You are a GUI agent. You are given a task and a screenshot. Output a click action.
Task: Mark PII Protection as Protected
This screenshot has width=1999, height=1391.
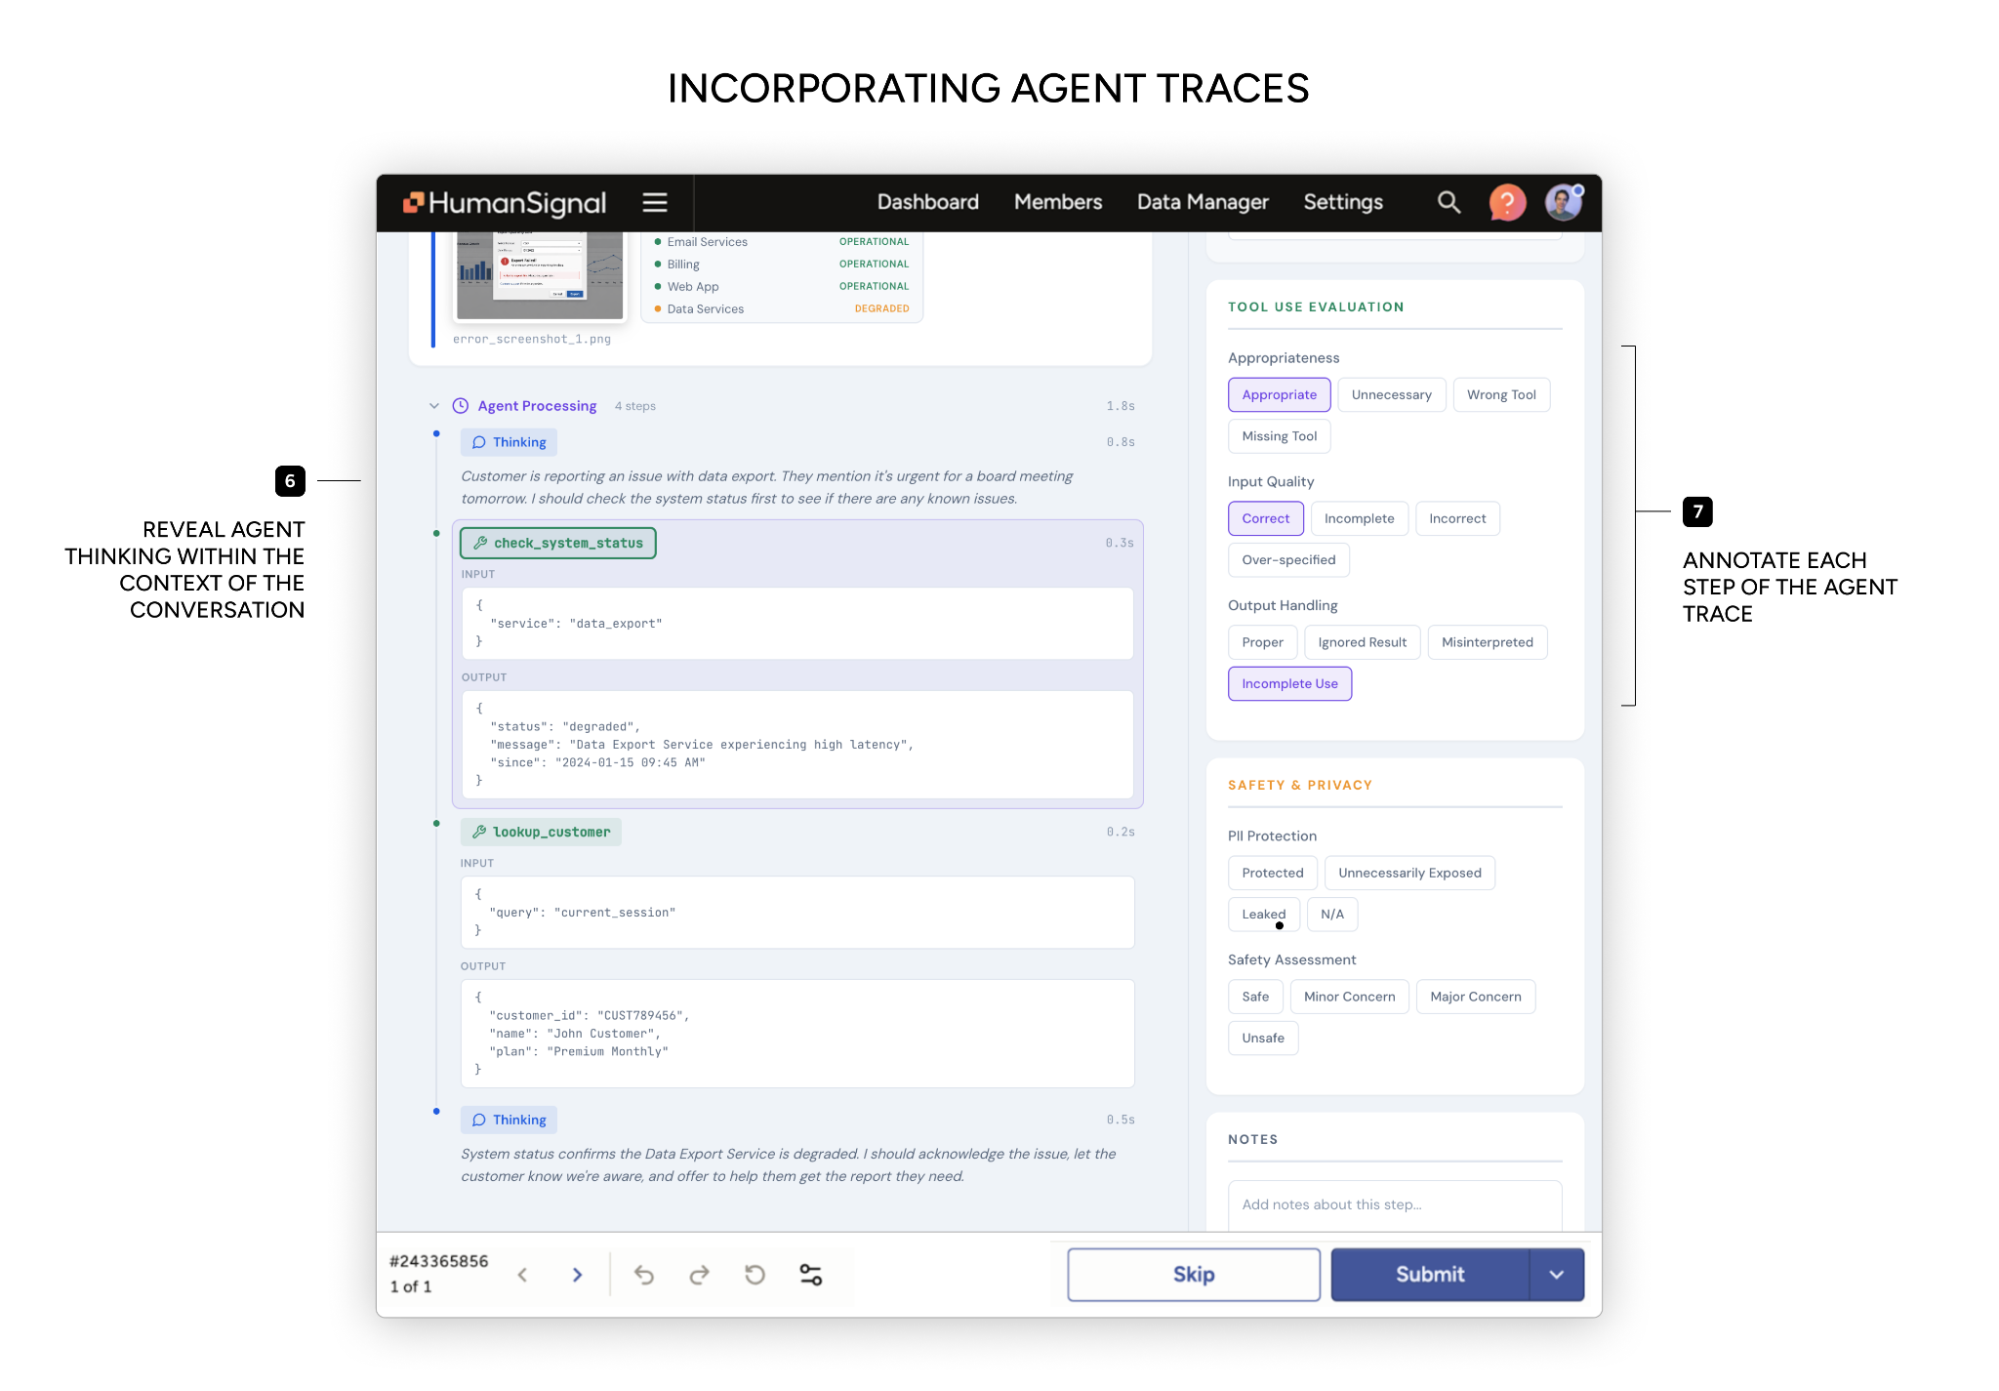[x=1272, y=873]
